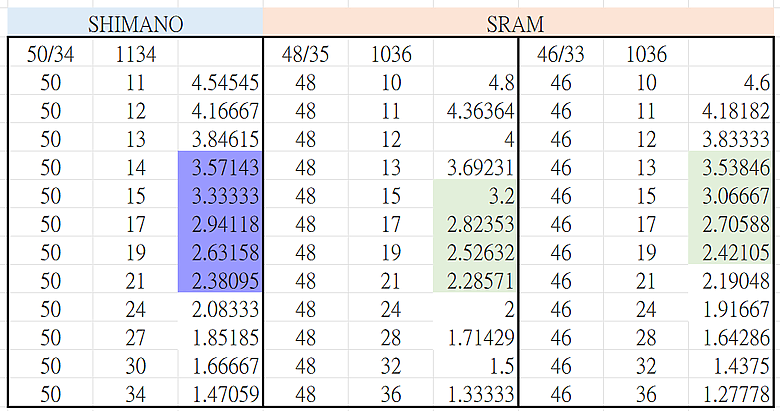780x411 pixels.
Task: Select the 1036 cell beside 48/35
Action: pyautogui.click(x=391, y=53)
